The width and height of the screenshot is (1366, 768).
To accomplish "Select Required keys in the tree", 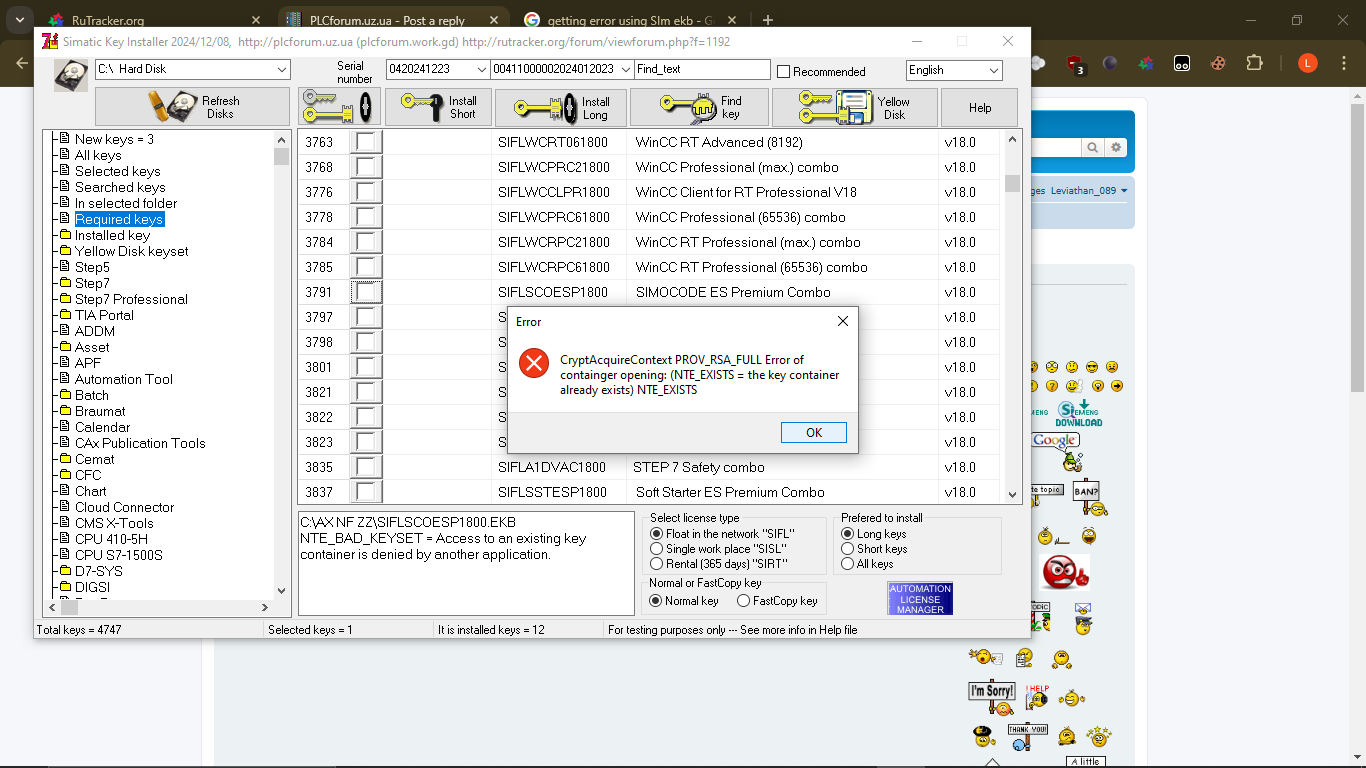I will pos(118,219).
